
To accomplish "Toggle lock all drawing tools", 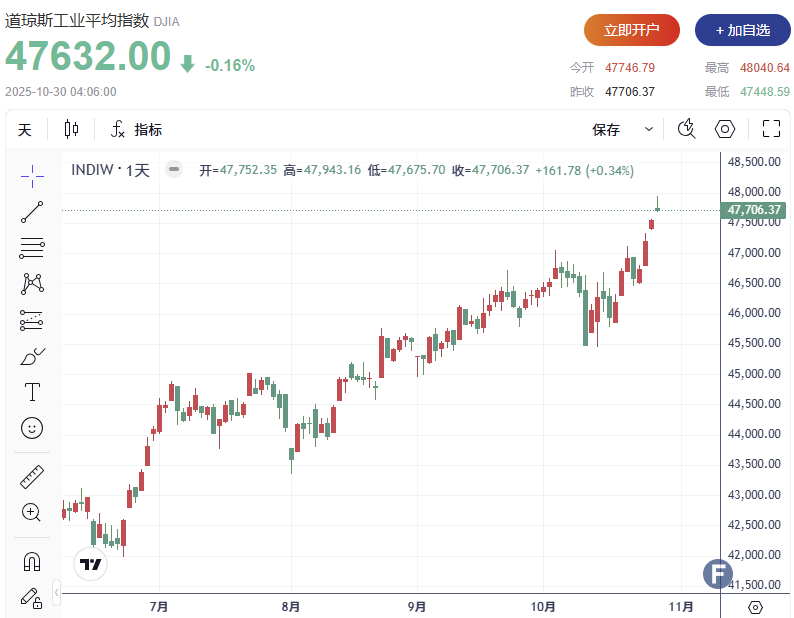I will (x=32, y=597).
